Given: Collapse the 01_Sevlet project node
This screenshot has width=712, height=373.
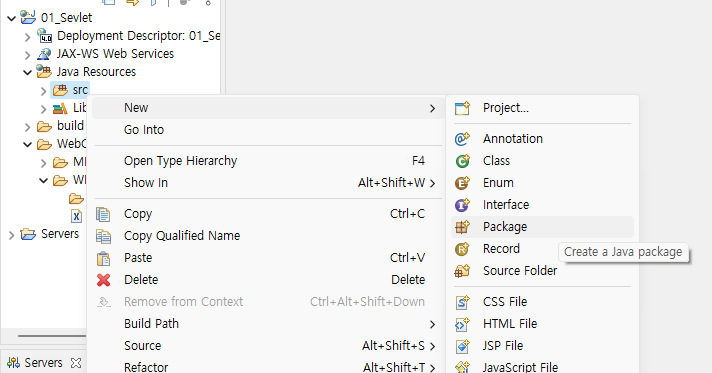Looking at the screenshot, I should point(11,19).
